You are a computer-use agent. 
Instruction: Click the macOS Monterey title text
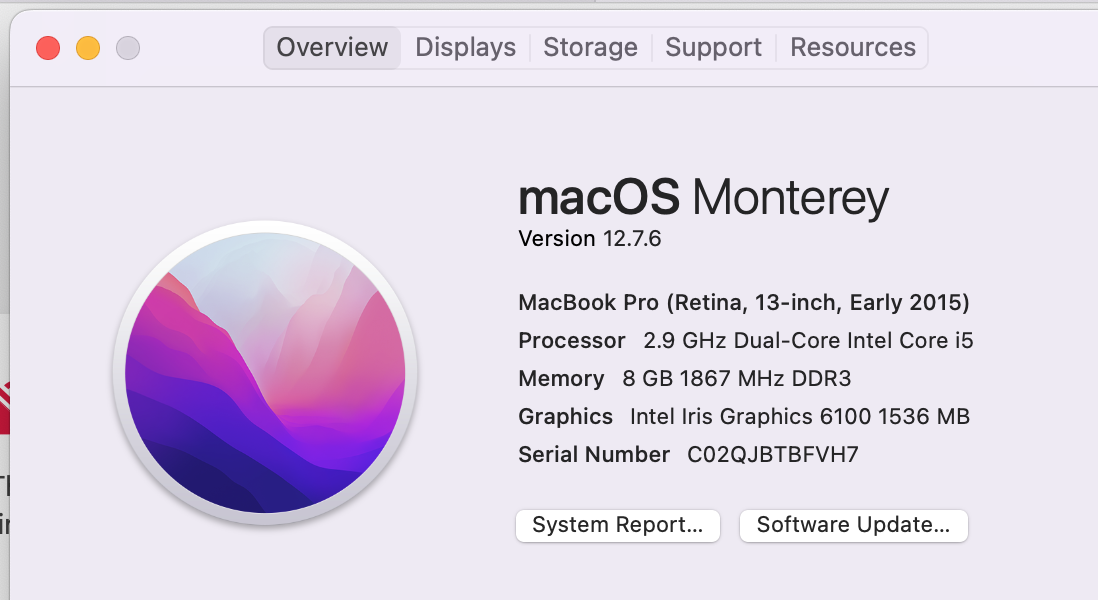[x=703, y=197]
